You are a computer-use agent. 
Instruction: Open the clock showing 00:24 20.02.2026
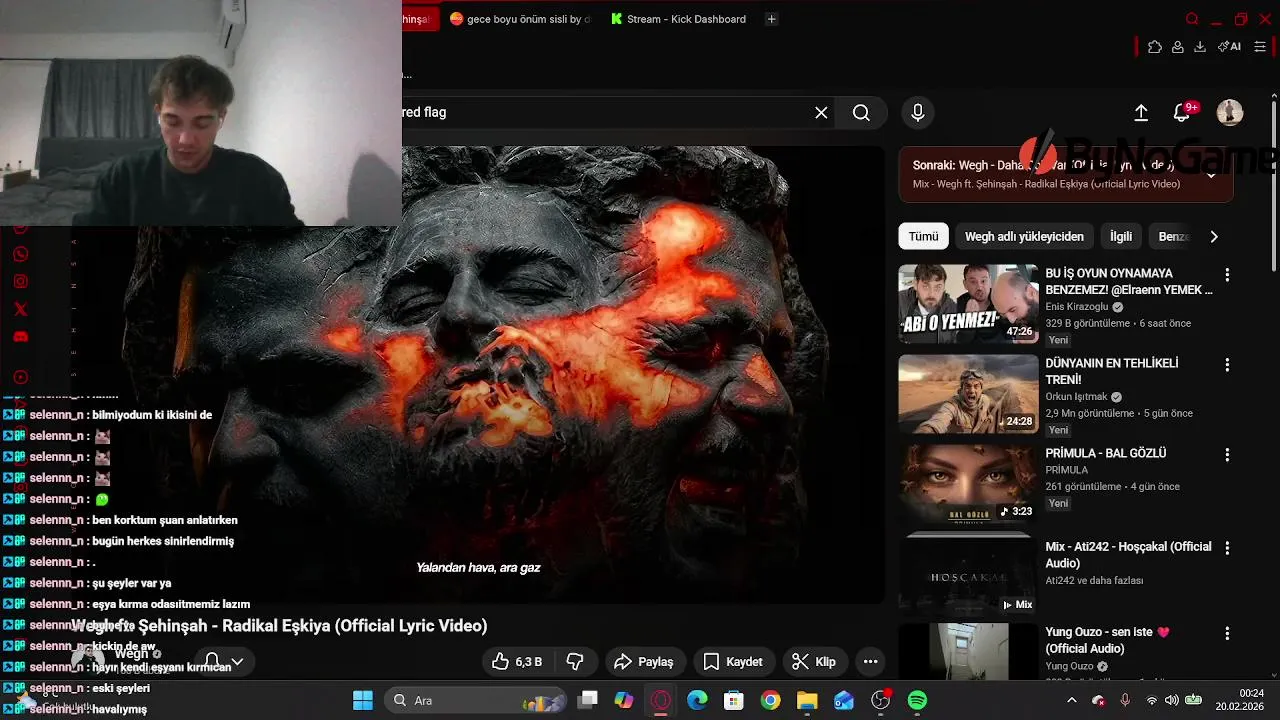[x=1240, y=700]
